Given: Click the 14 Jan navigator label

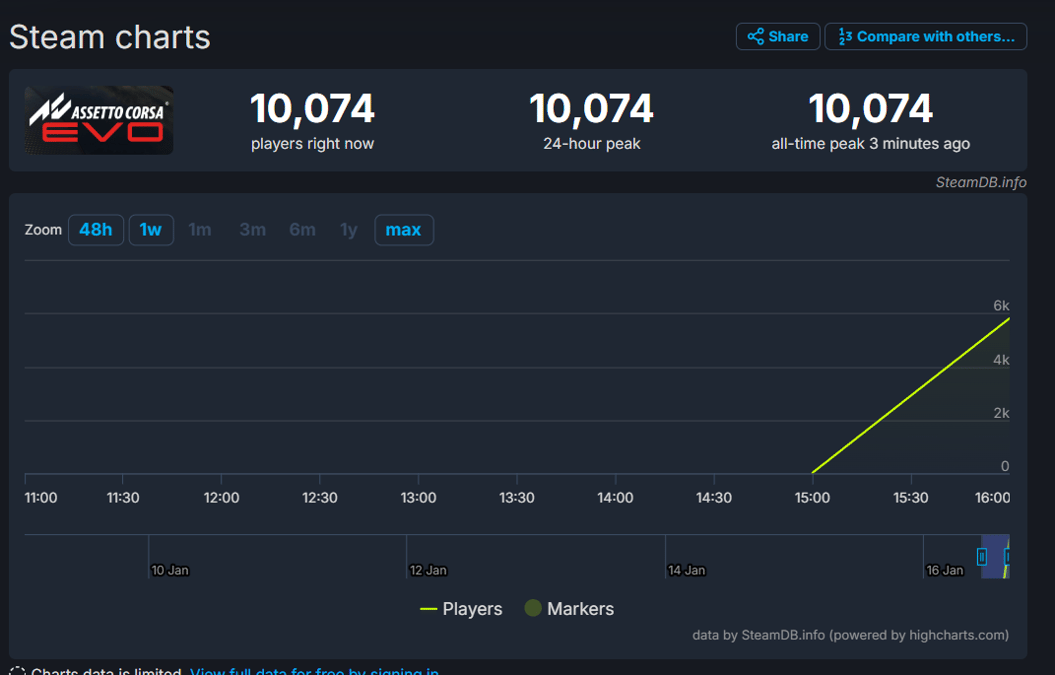Looking at the screenshot, I should 686,570.
